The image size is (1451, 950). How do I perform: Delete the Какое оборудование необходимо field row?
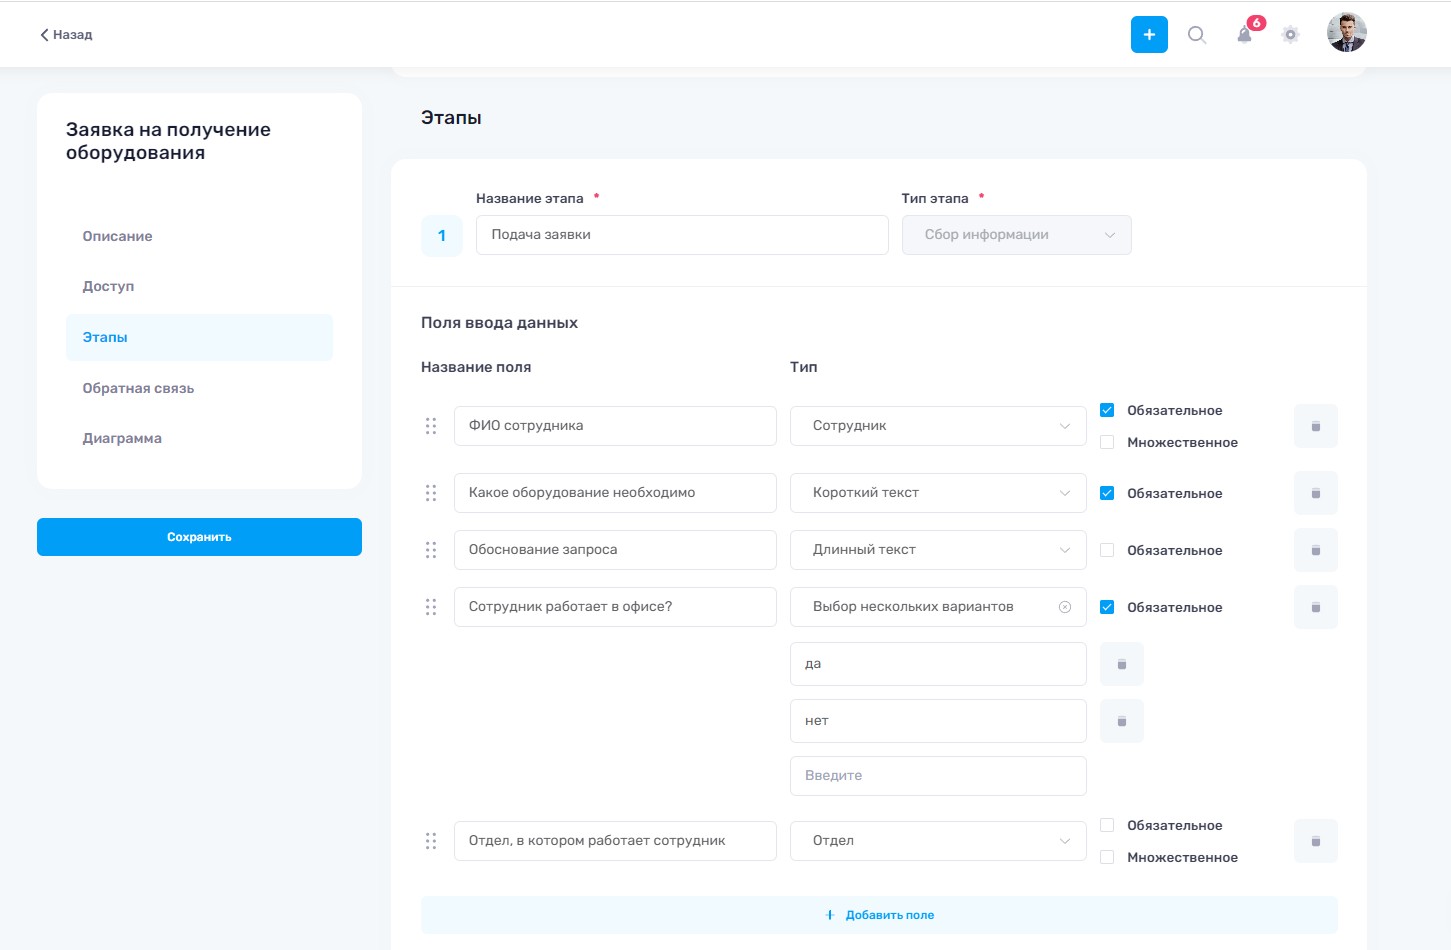pos(1316,493)
